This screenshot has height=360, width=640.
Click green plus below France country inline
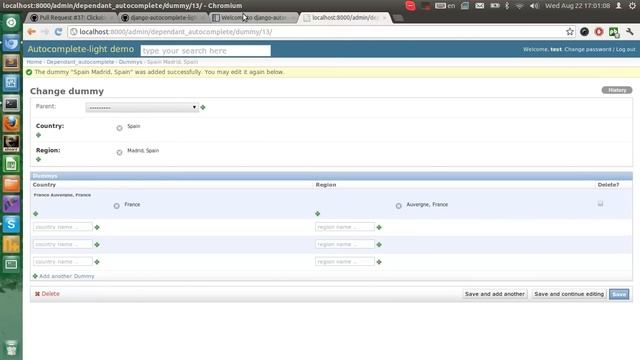point(36,214)
